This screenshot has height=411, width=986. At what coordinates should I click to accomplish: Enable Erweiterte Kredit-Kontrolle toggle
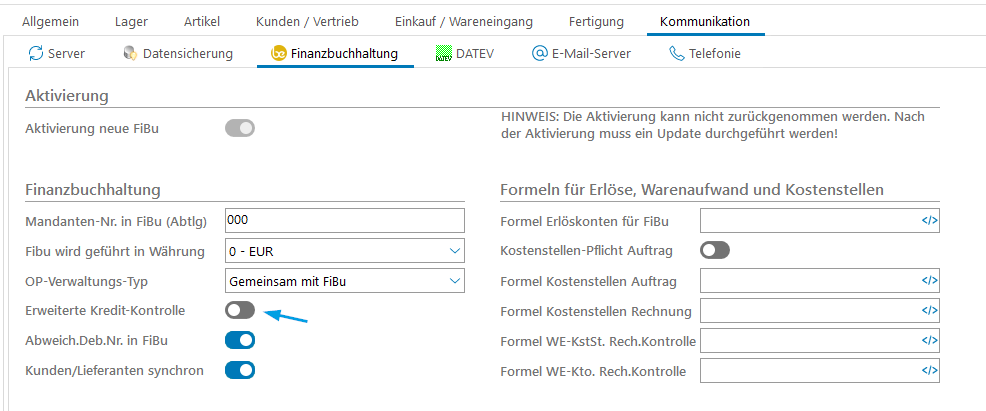(x=240, y=311)
